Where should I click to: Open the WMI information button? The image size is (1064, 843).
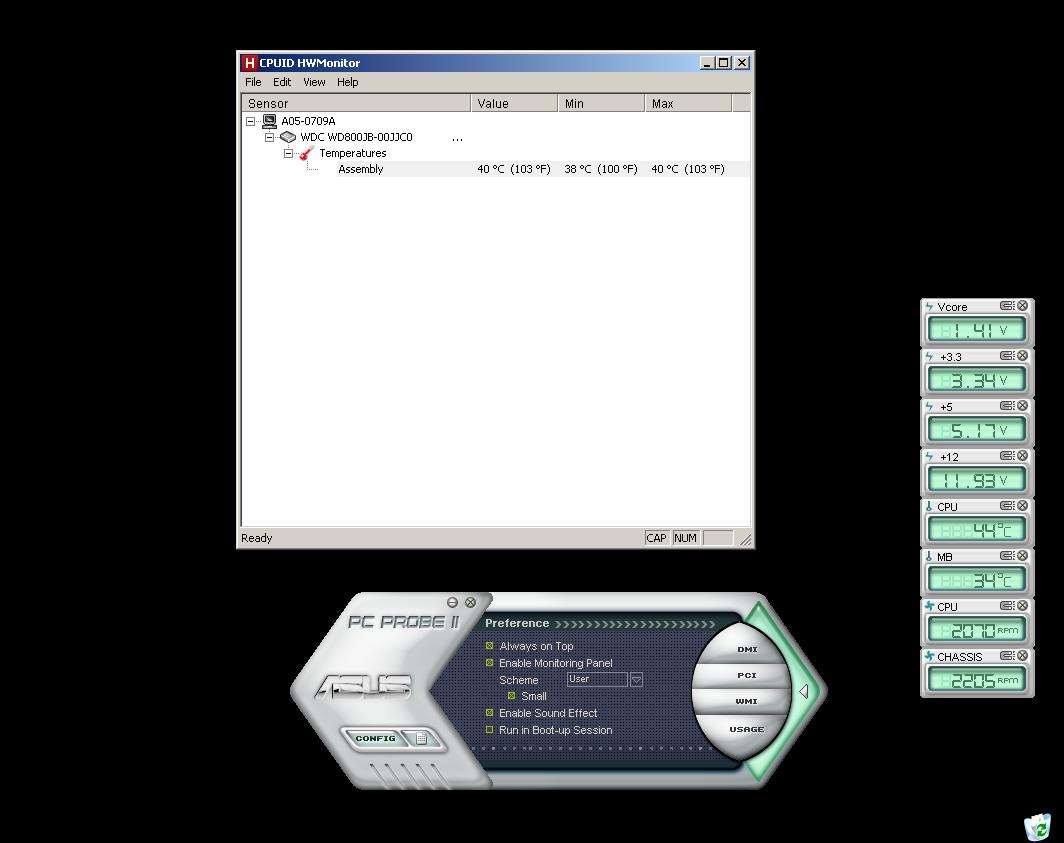[x=746, y=701]
